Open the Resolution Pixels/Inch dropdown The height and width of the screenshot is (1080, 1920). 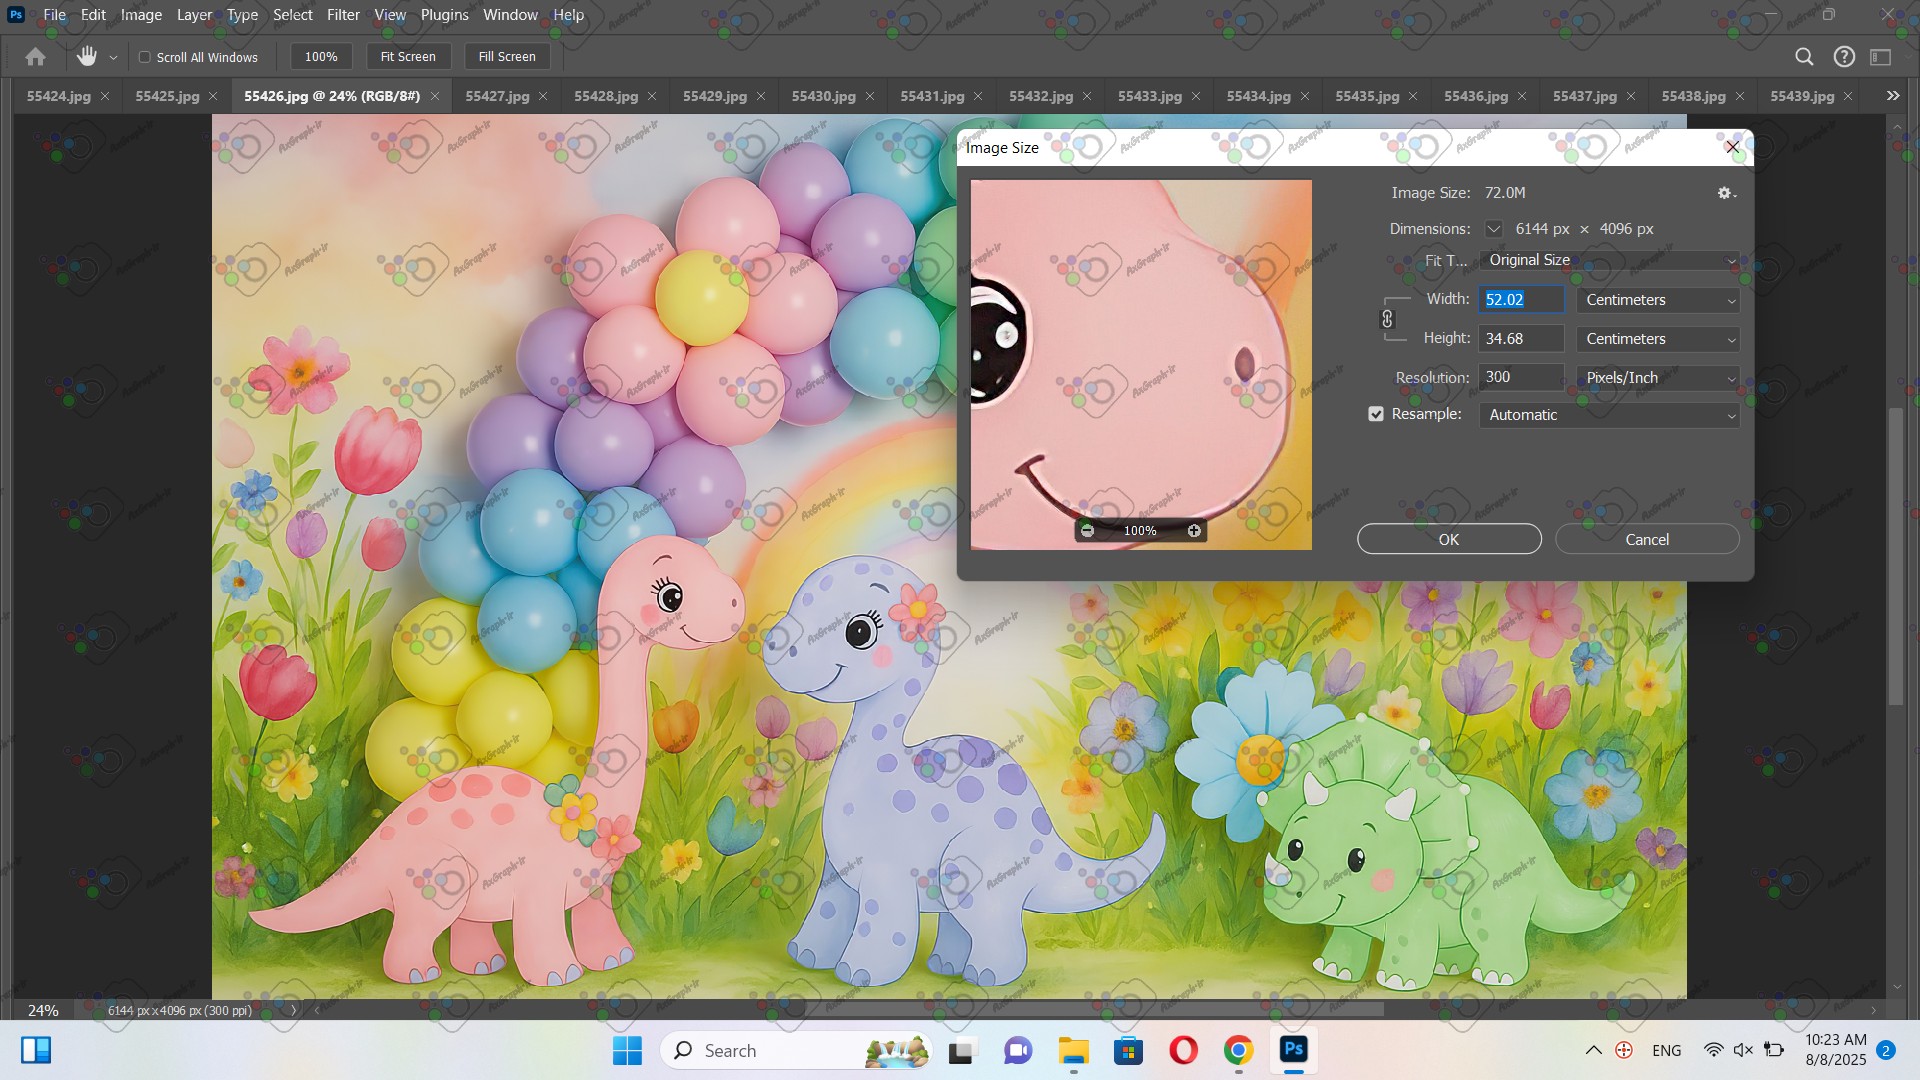click(x=1658, y=378)
